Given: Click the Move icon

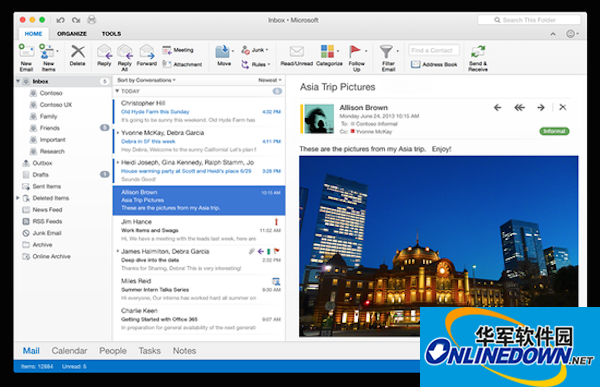Looking at the screenshot, I should coord(223,52).
